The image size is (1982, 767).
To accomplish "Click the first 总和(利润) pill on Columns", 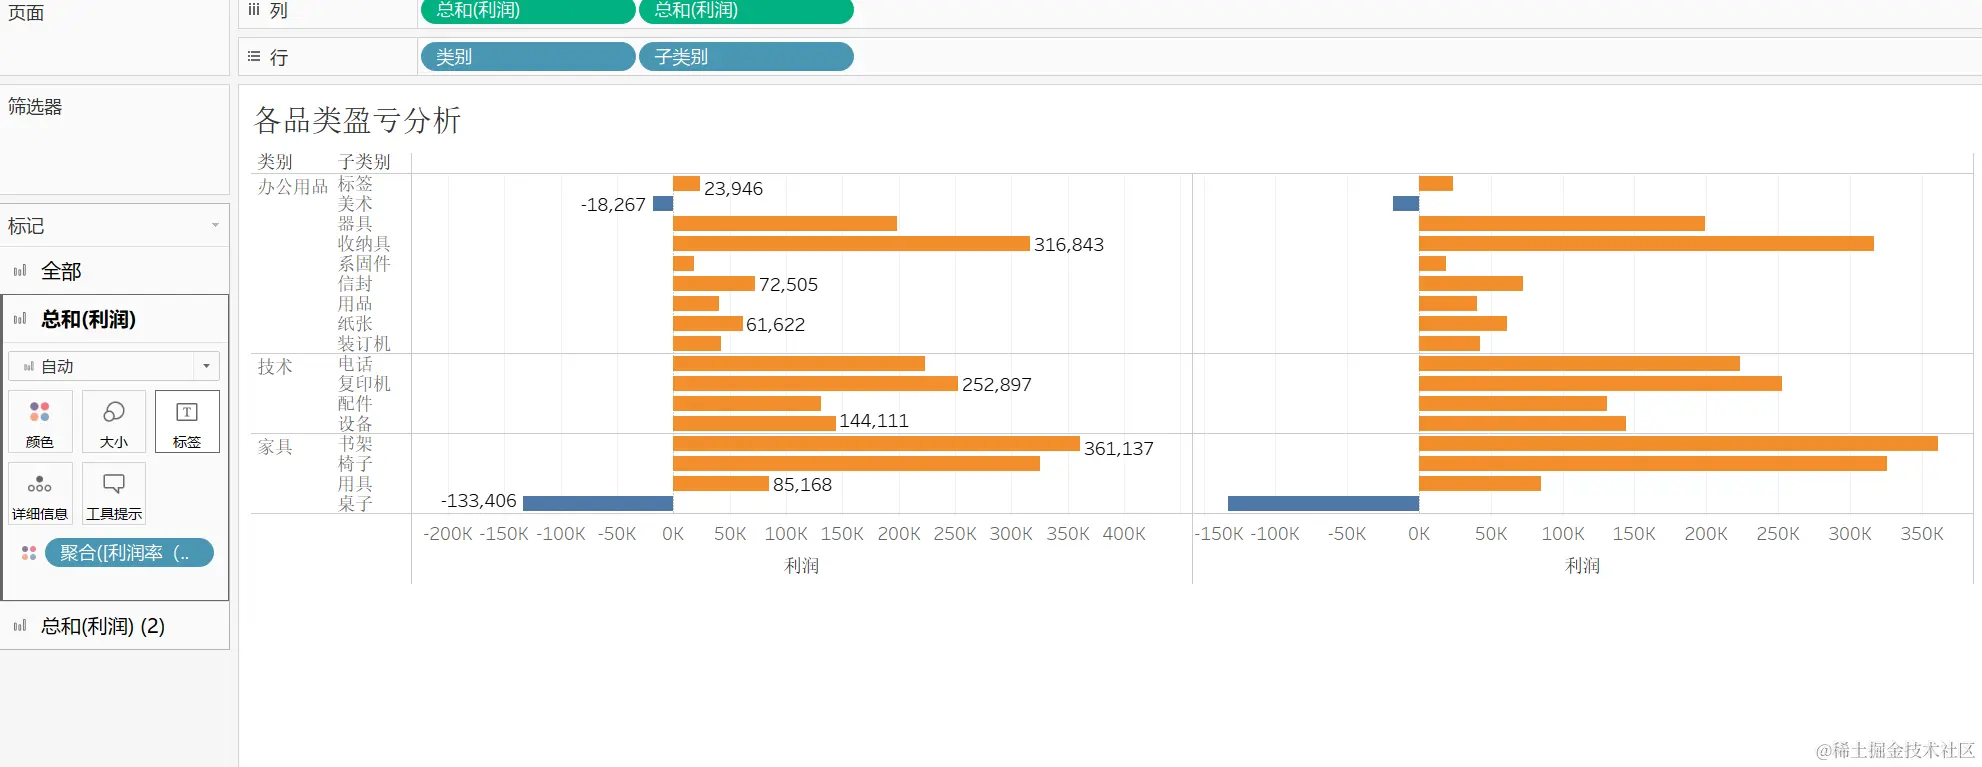I will pos(528,11).
